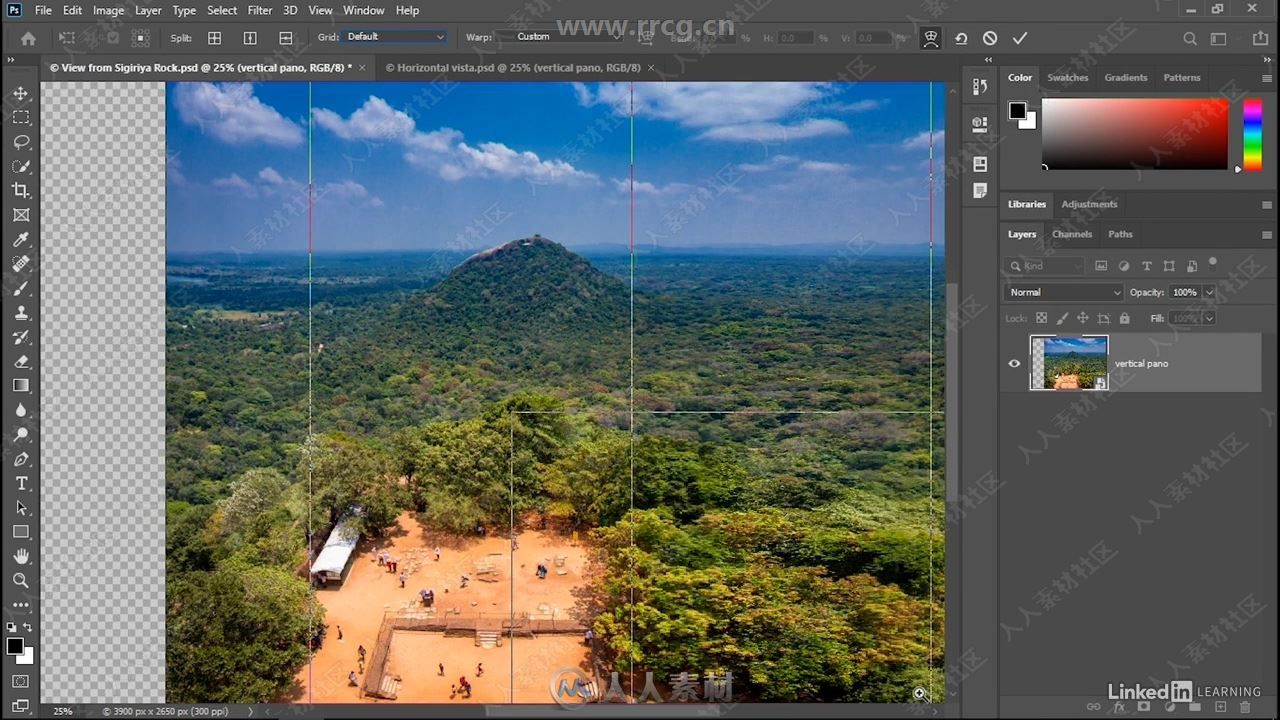Toggle lock position

[1083, 318]
